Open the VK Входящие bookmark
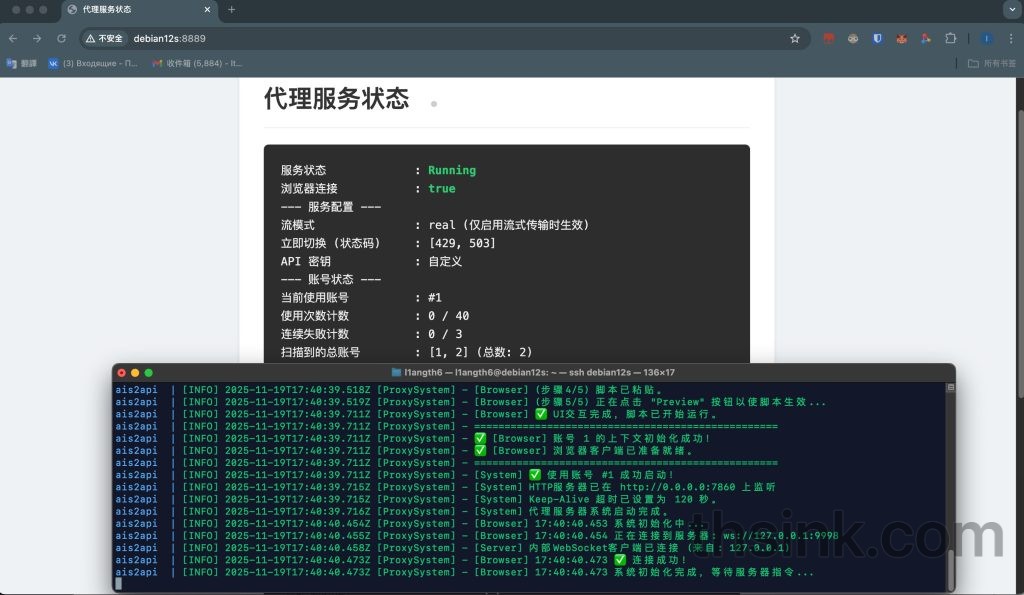Image resolution: width=1024 pixels, height=595 pixels. (93, 63)
